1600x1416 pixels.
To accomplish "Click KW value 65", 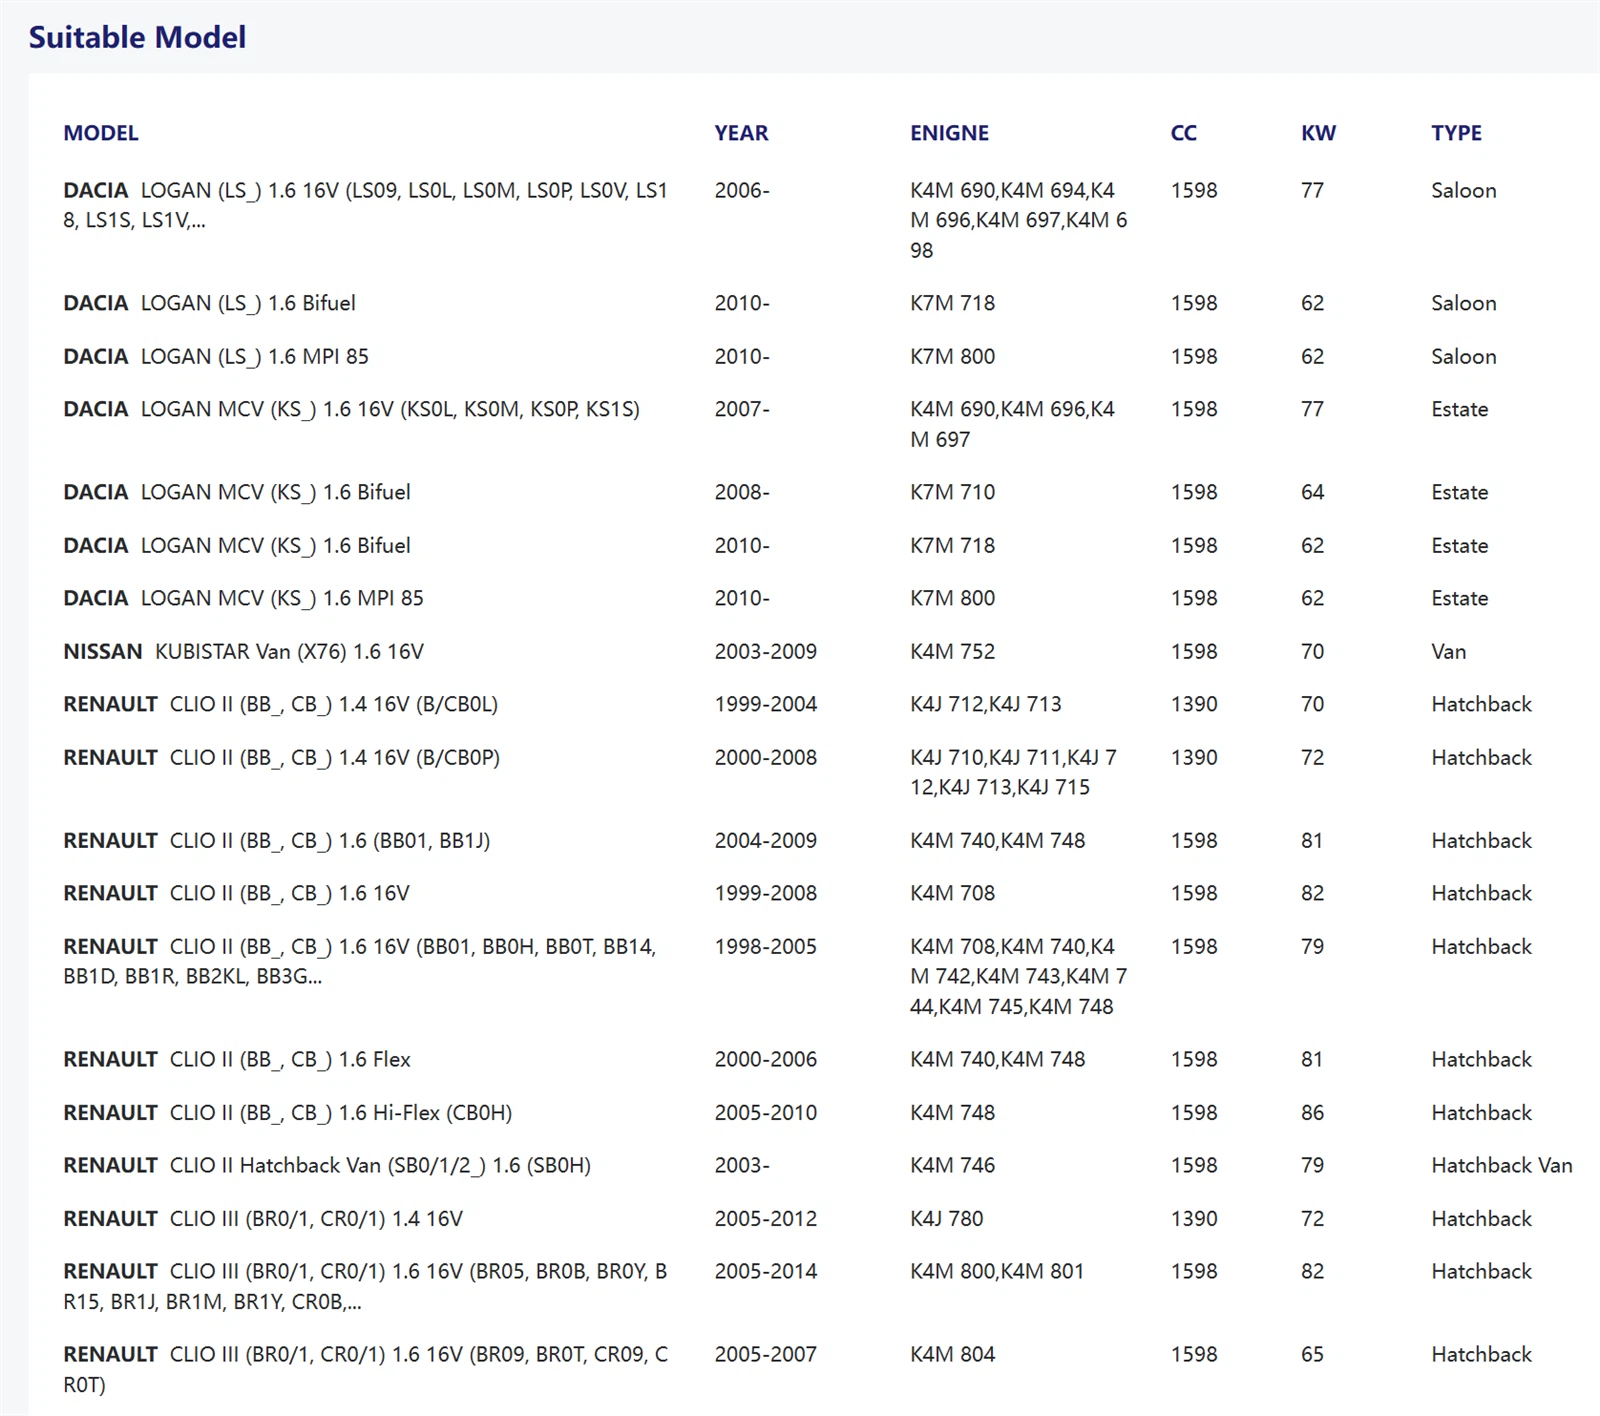I will pyautogui.click(x=1312, y=1354).
